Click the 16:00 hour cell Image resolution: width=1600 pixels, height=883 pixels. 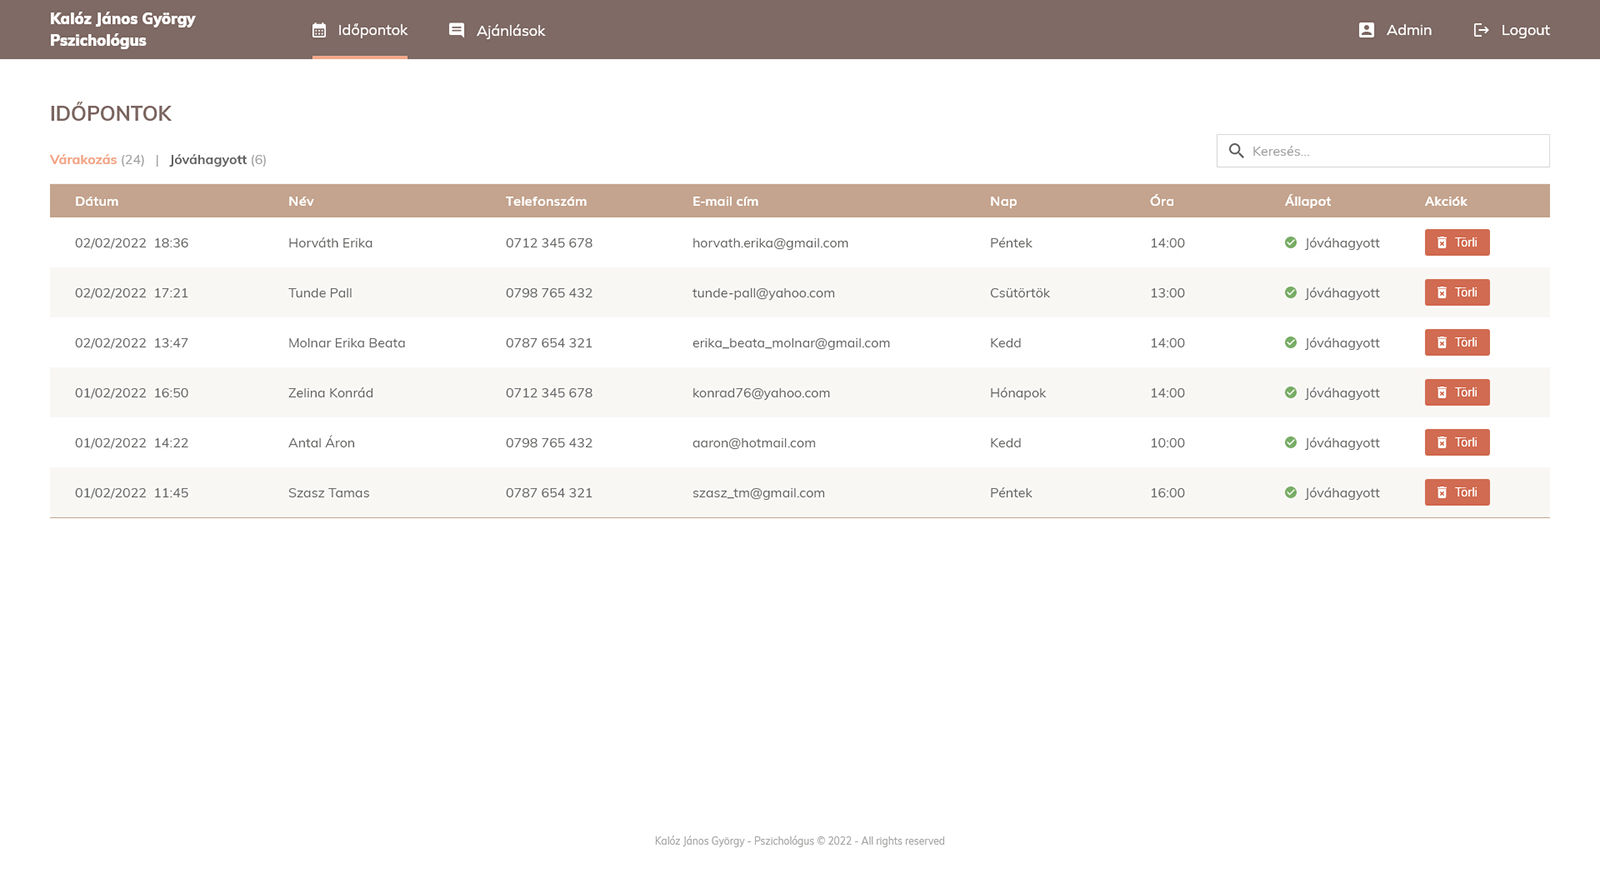(1167, 493)
